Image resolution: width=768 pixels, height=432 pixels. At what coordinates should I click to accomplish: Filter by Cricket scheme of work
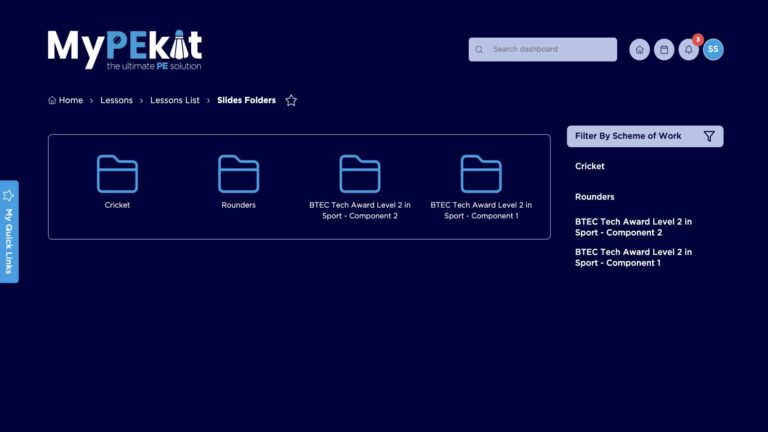click(590, 166)
